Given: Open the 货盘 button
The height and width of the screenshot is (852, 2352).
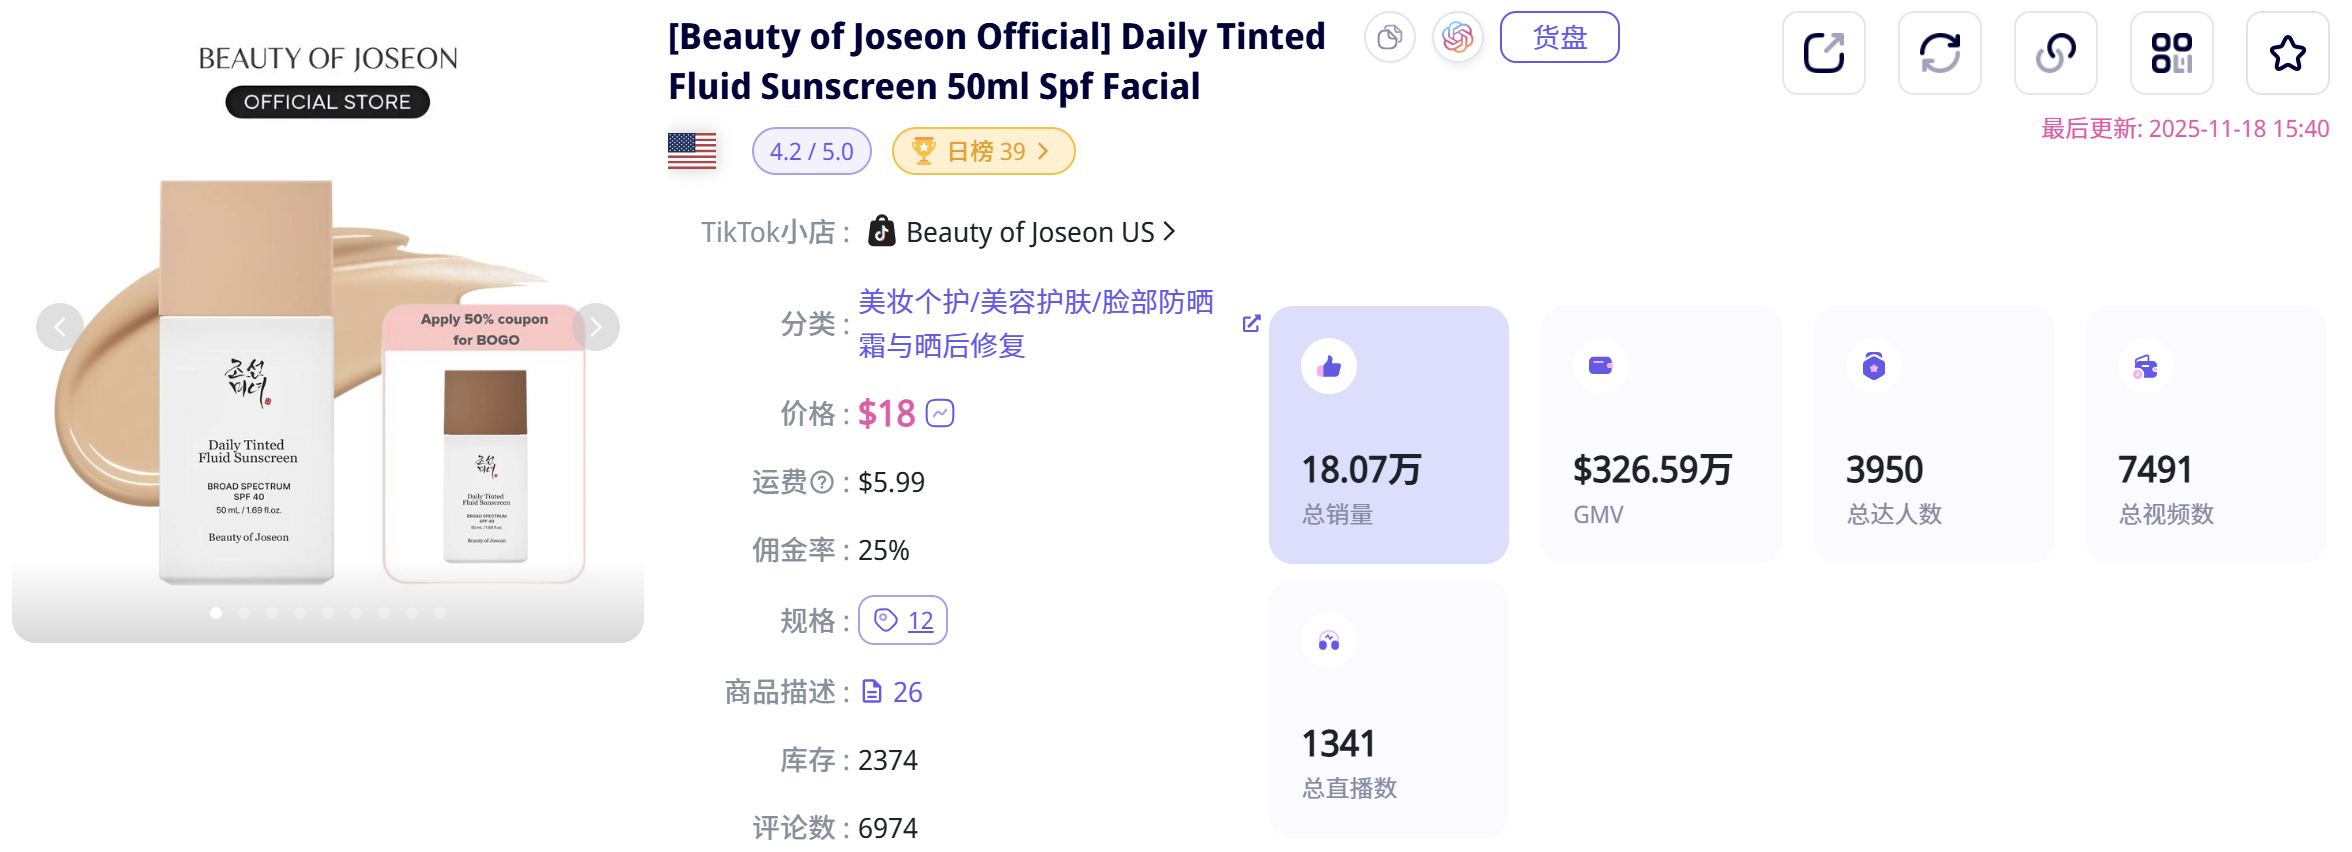Looking at the screenshot, I should [x=1559, y=36].
